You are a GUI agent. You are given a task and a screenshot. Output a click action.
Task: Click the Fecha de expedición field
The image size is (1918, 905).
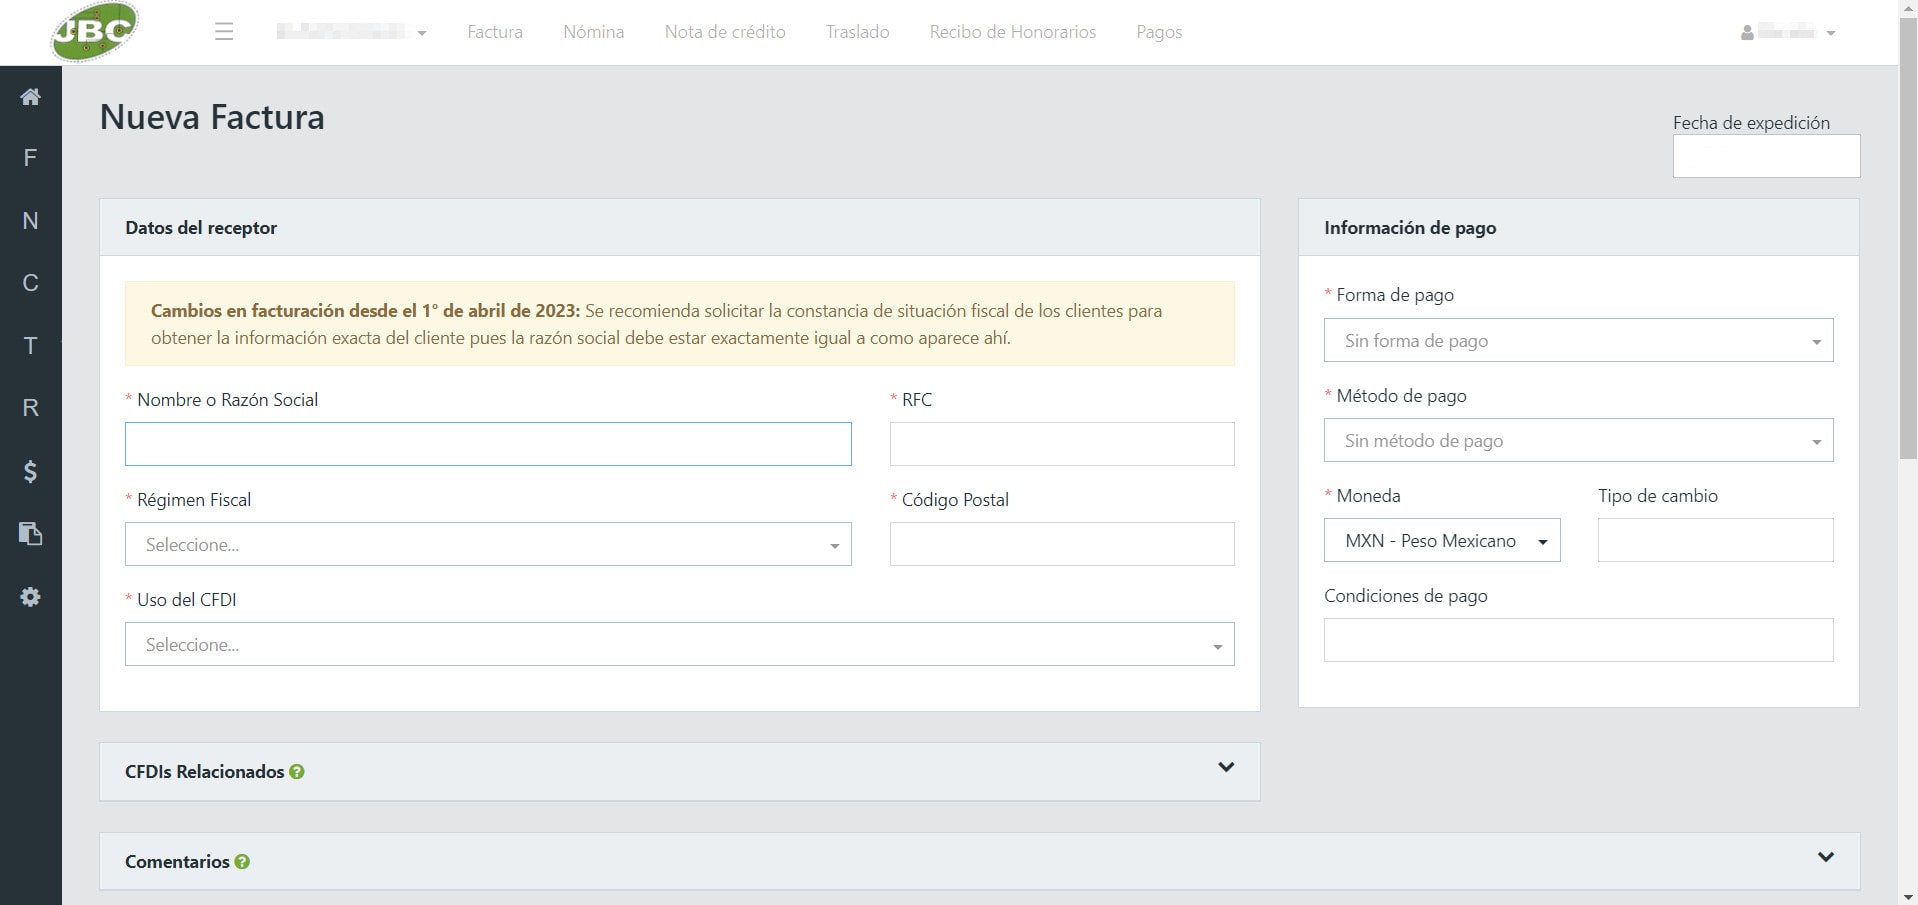[1766, 156]
